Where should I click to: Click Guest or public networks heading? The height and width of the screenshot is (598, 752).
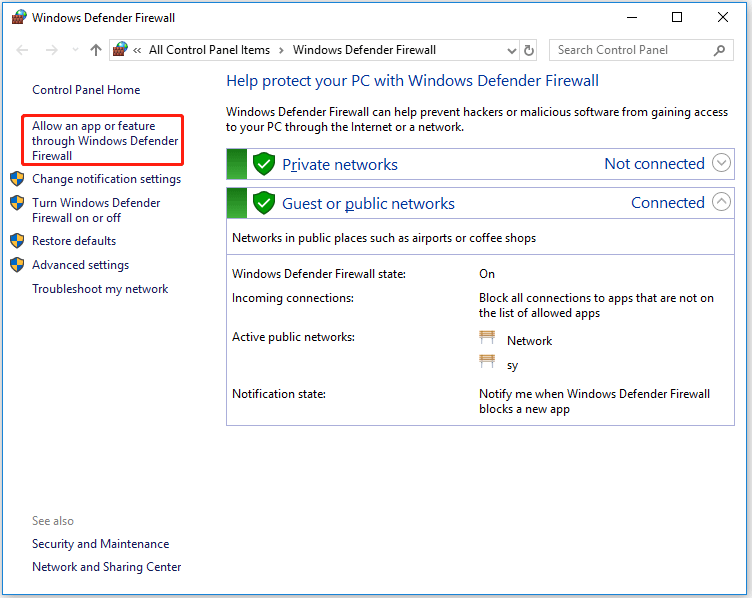tap(368, 203)
